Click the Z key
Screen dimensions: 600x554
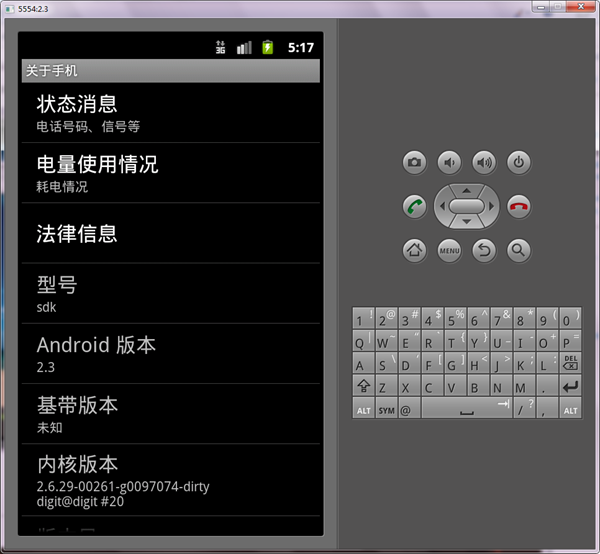[386, 385]
